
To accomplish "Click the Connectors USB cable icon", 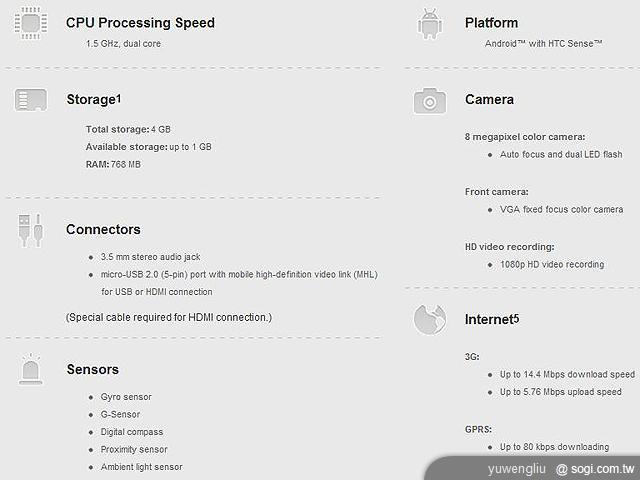I will (x=29, y=230).
